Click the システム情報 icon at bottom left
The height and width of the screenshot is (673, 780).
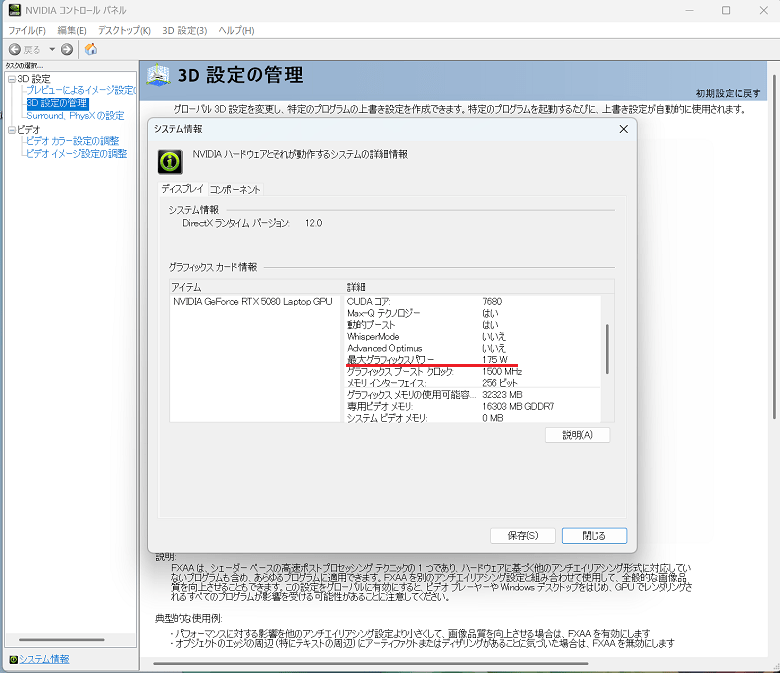(12, 659)
